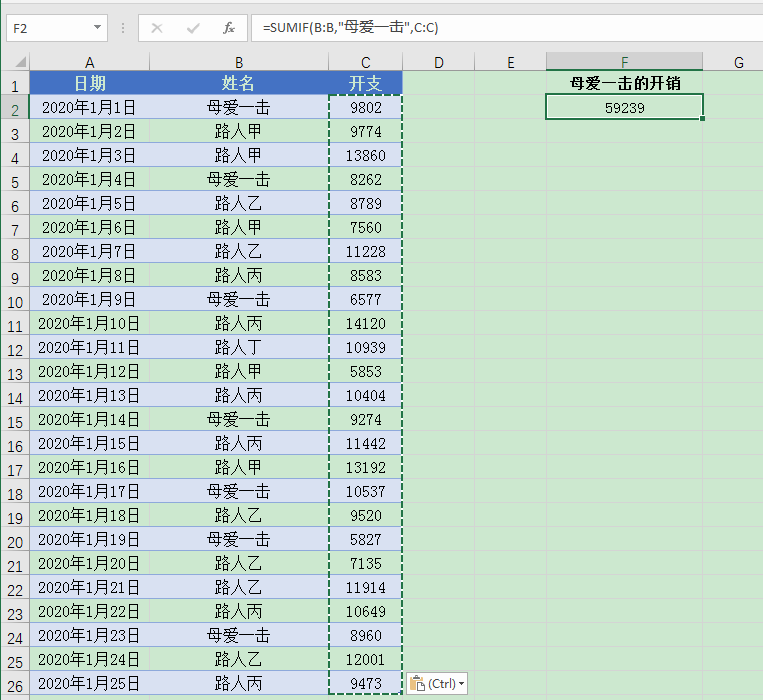Click the Cancel (X) formula icon
The height and width of the screenshot is (700, 763).
[x=157, y=28]
